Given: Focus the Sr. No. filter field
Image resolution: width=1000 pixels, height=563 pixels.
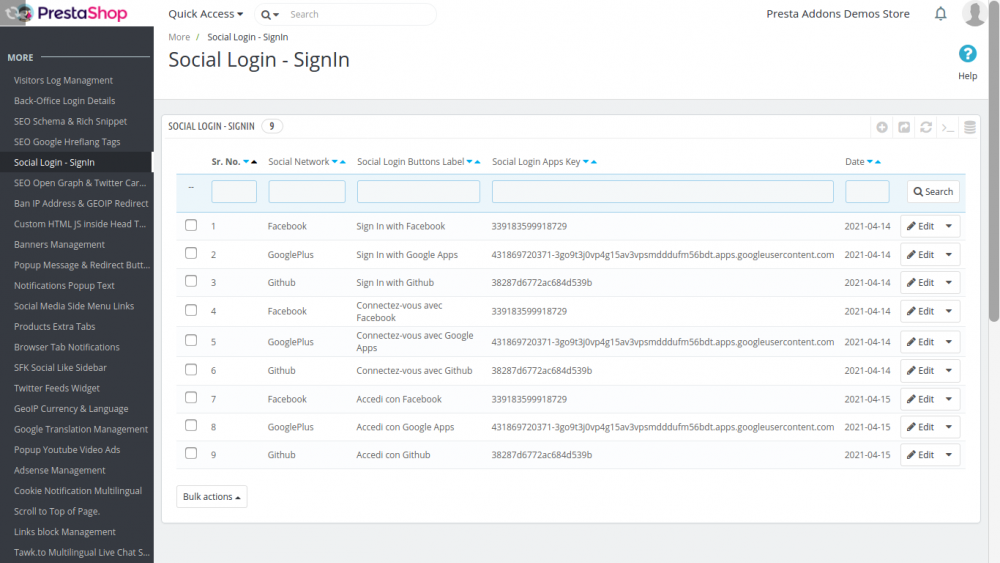Looking at the screenshot, I should (x=234, y=191).
